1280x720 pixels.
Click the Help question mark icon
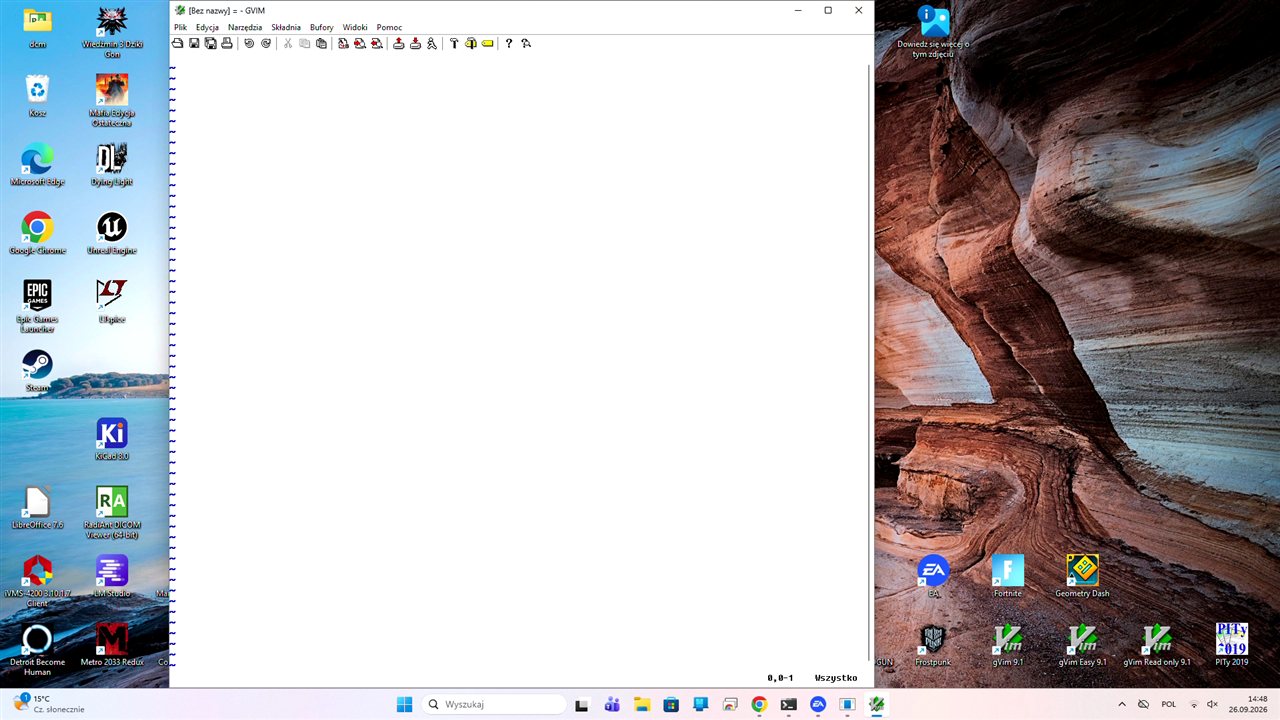509,43
